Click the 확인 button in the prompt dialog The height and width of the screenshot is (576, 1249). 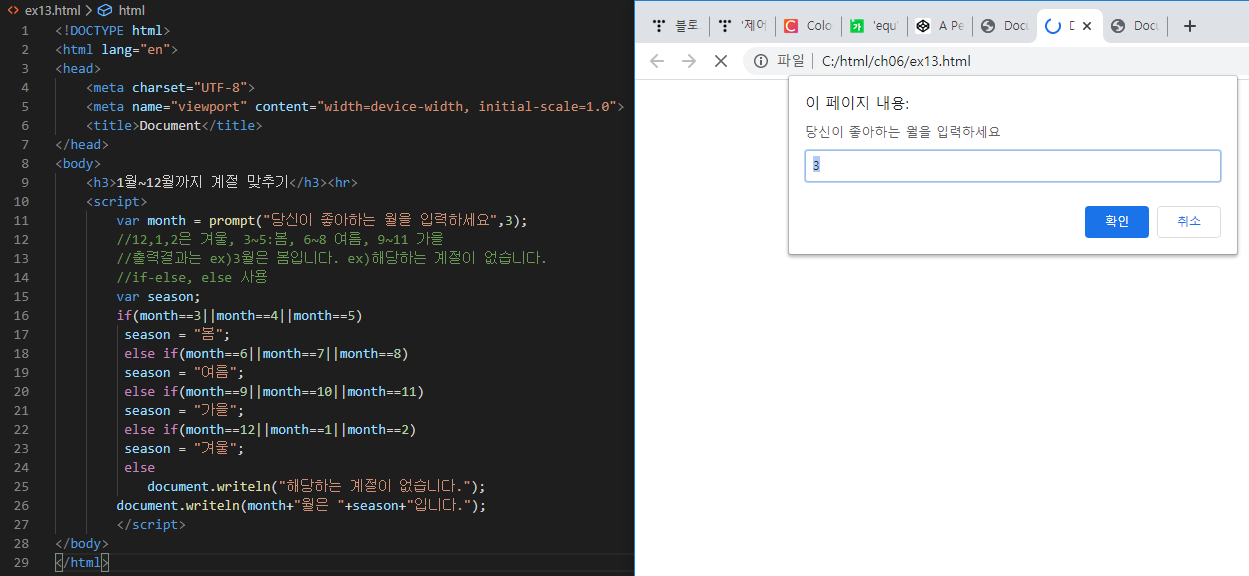click(x=1116, y=222)
